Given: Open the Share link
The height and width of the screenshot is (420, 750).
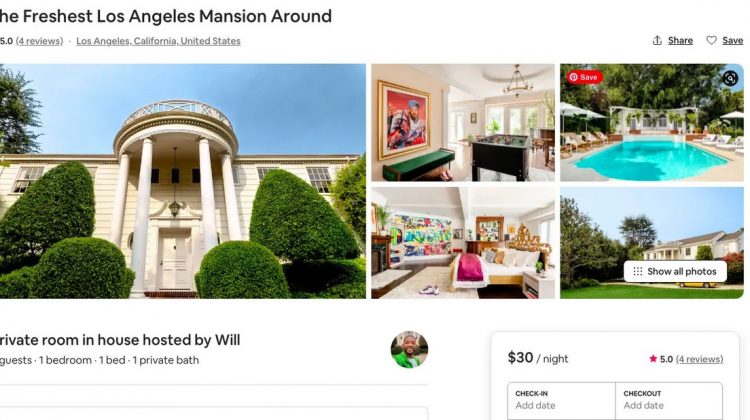Looking at the screenshot, I should coord(680,41).
